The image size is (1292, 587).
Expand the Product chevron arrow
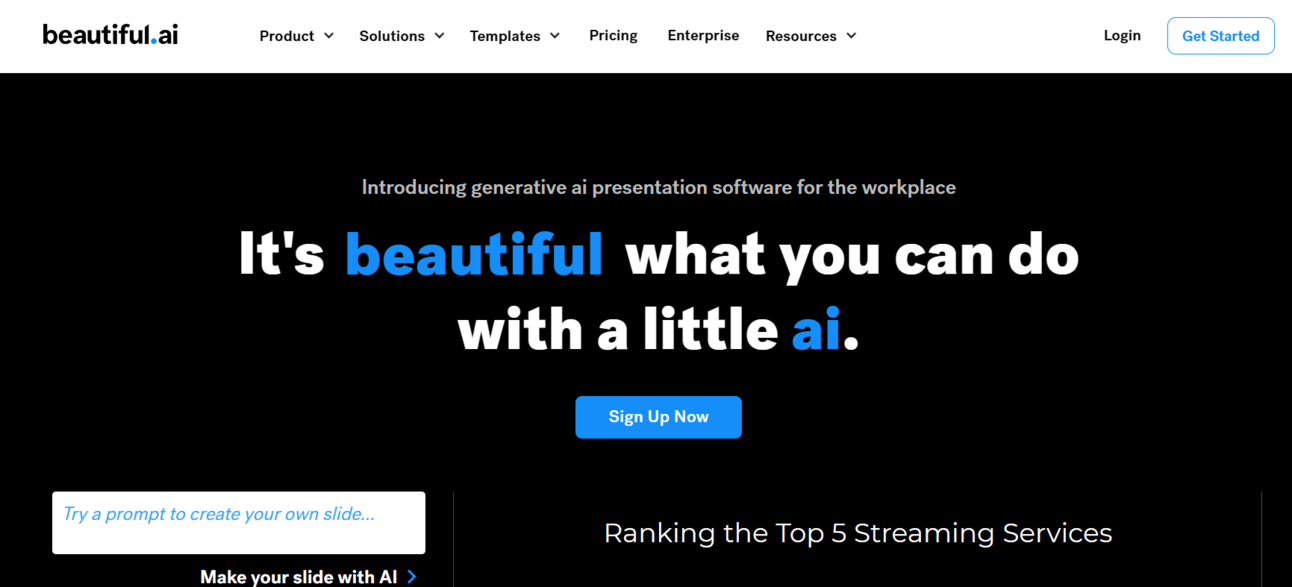pyautogui.click(x=327, y=36)
